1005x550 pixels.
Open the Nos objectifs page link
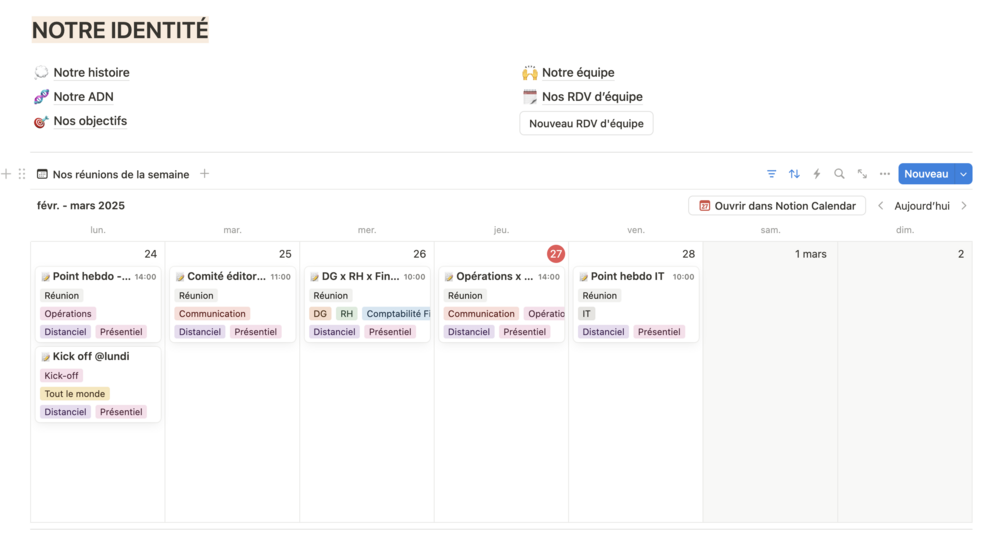click(90, 121)
